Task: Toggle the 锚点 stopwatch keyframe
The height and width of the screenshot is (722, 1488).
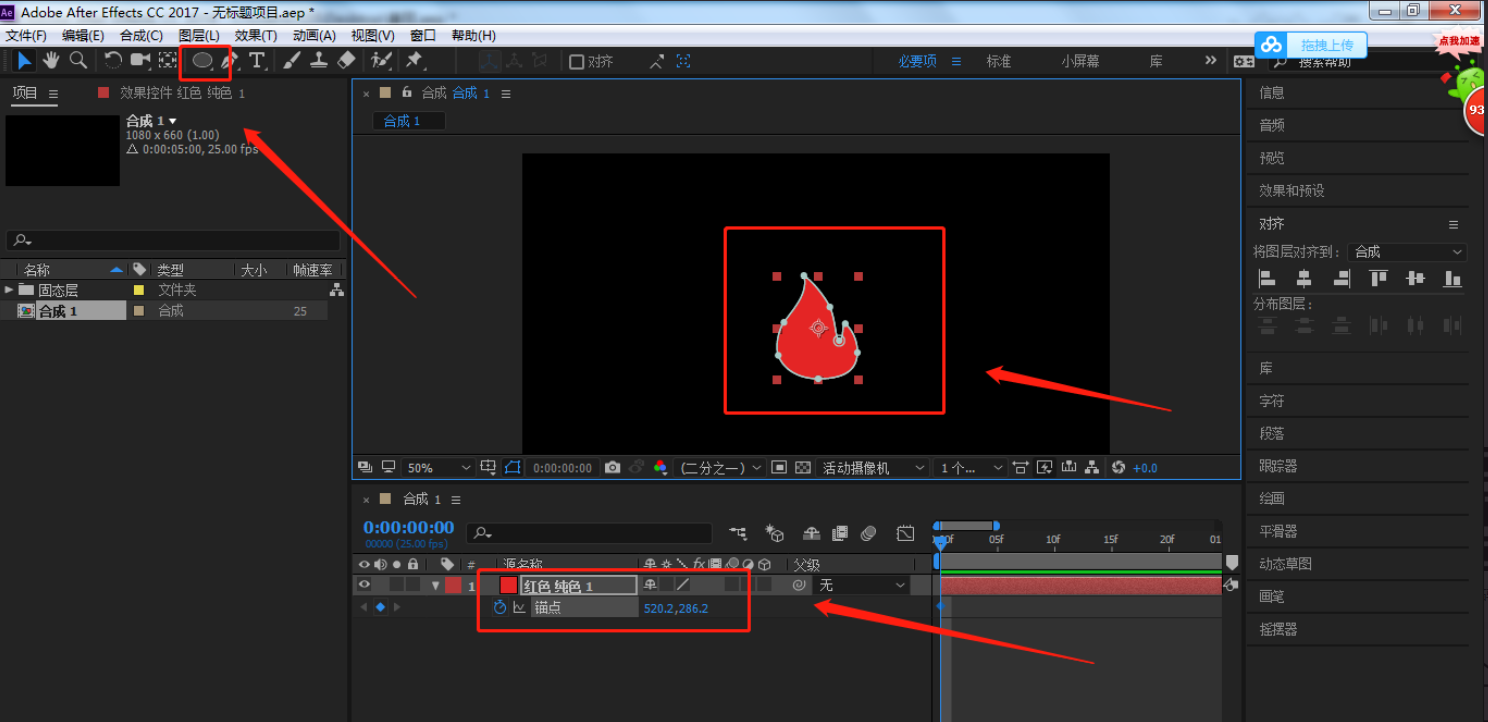Action: click(x=500, y=607)
